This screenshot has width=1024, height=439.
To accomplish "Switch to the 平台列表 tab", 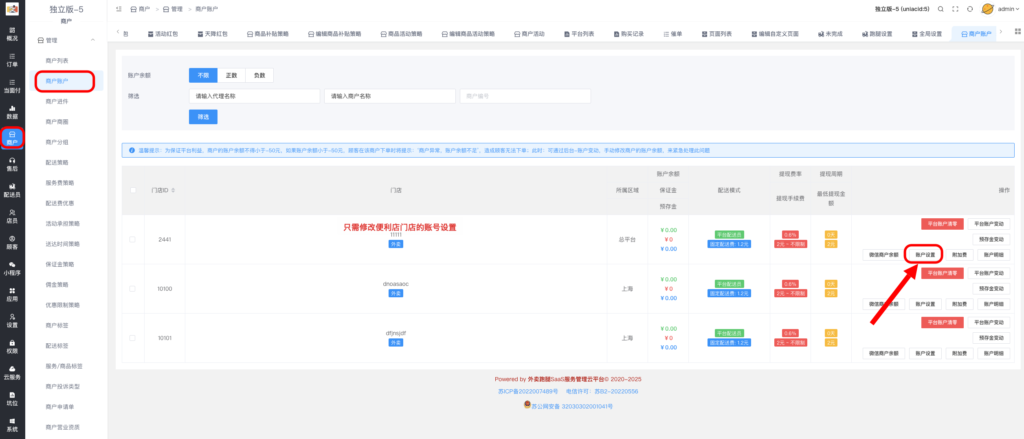I will (579, 33).
